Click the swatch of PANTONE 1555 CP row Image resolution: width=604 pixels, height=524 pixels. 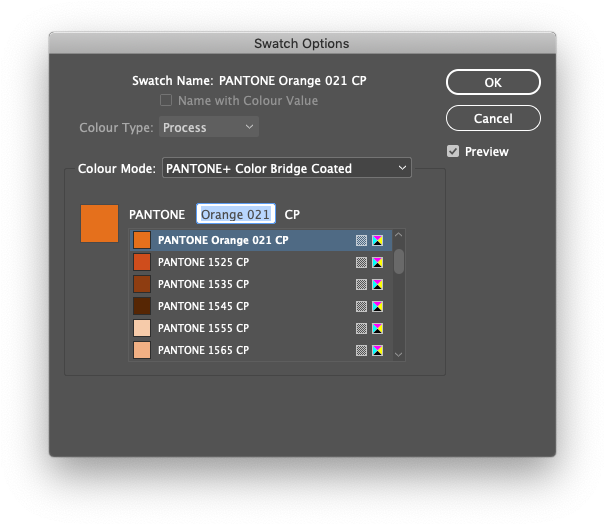coord(142,328)
